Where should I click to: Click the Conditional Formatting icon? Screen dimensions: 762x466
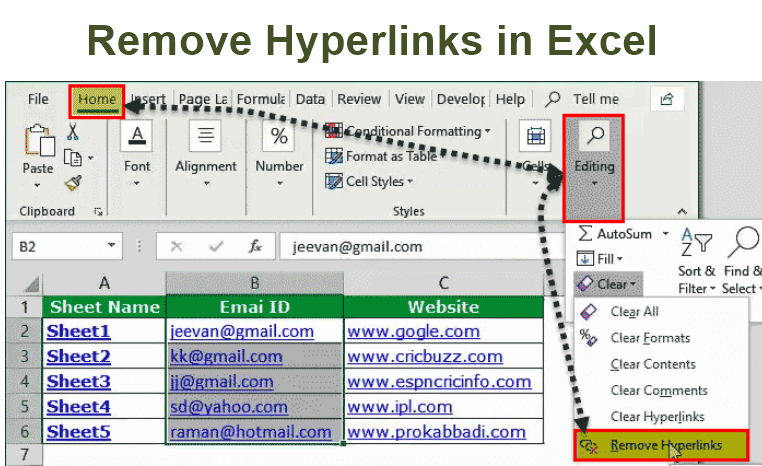pos(334,131)
